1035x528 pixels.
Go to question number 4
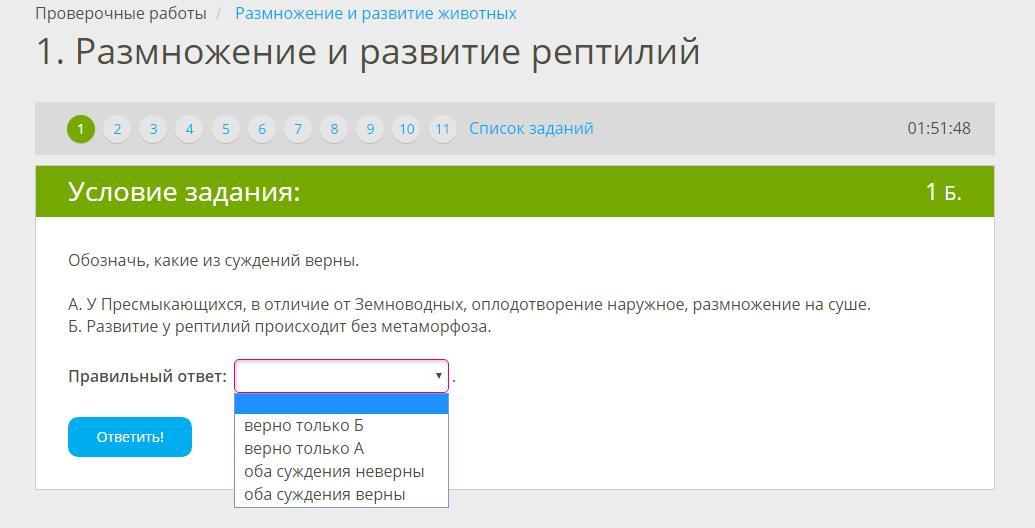[189, 129]
